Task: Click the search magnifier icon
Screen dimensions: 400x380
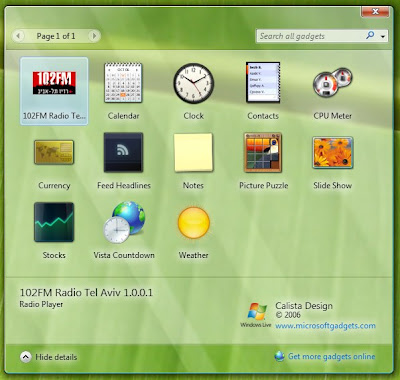Action: [x=370, y=35]
